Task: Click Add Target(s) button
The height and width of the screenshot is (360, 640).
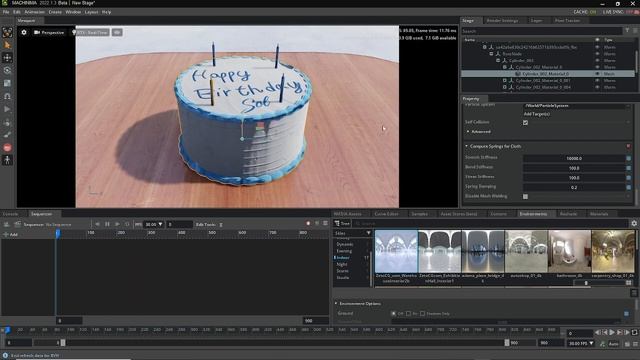Action: coord(537,114)
